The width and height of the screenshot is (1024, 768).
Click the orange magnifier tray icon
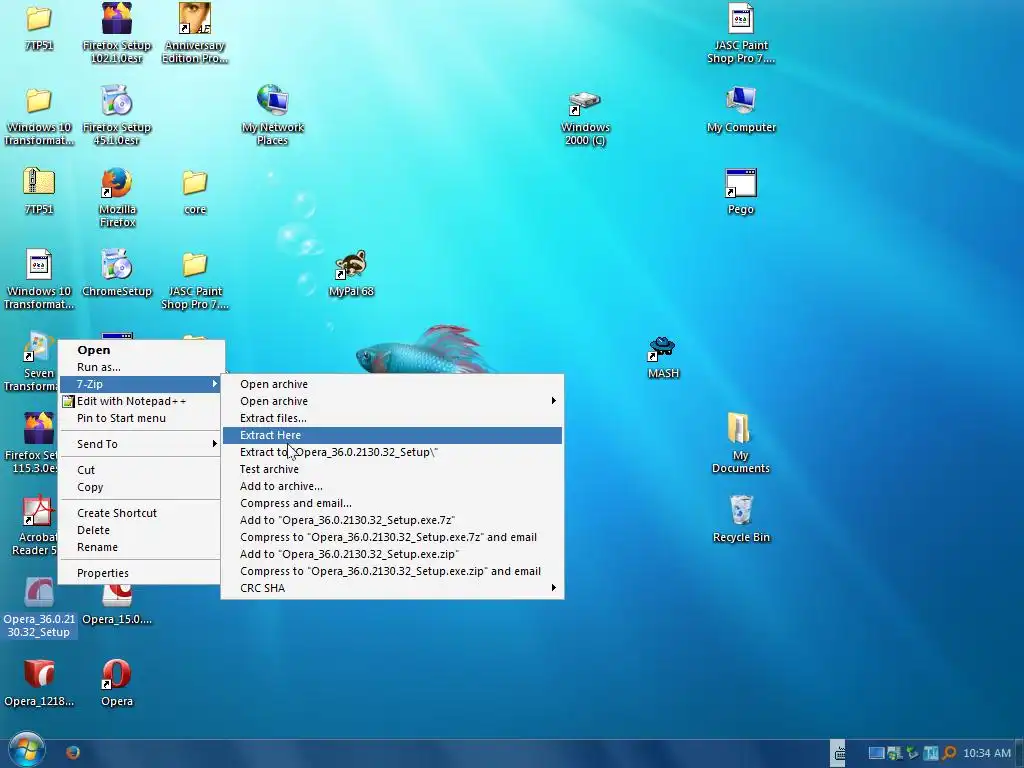pos(949,753)
